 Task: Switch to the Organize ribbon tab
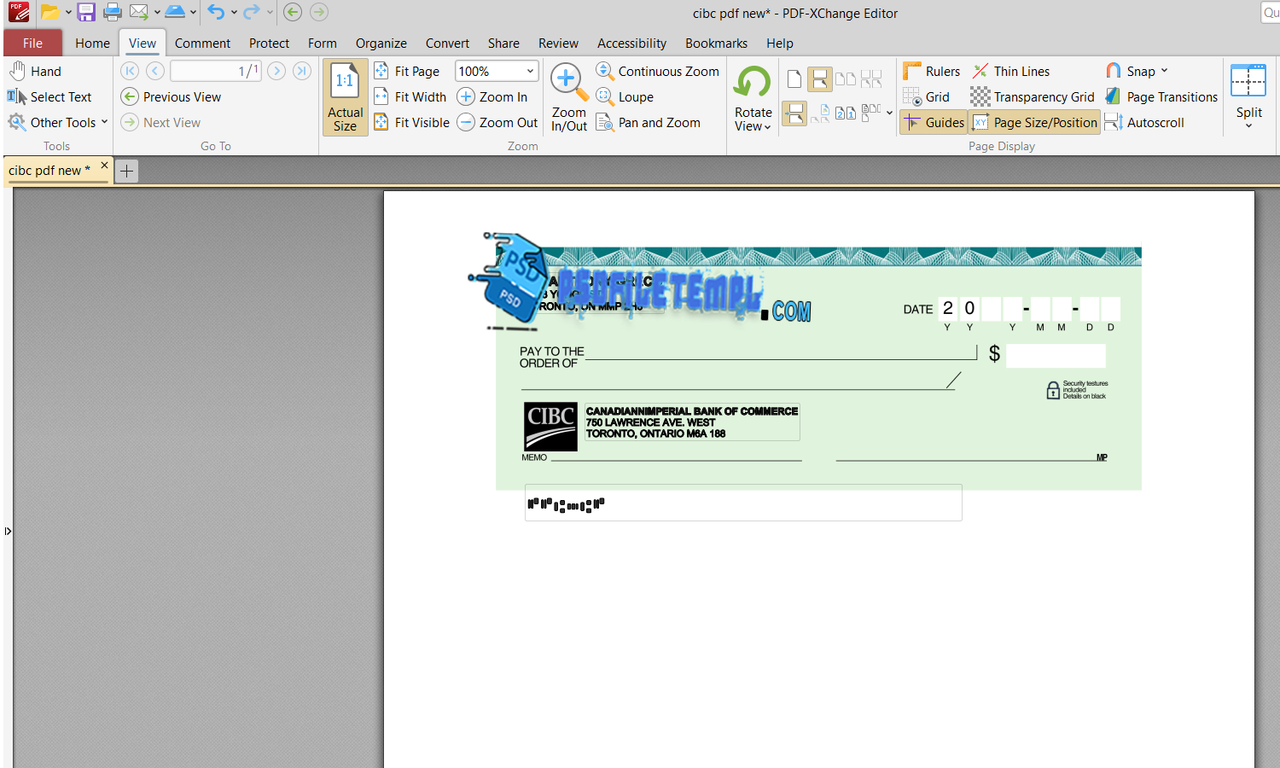[x=381, y=43]
